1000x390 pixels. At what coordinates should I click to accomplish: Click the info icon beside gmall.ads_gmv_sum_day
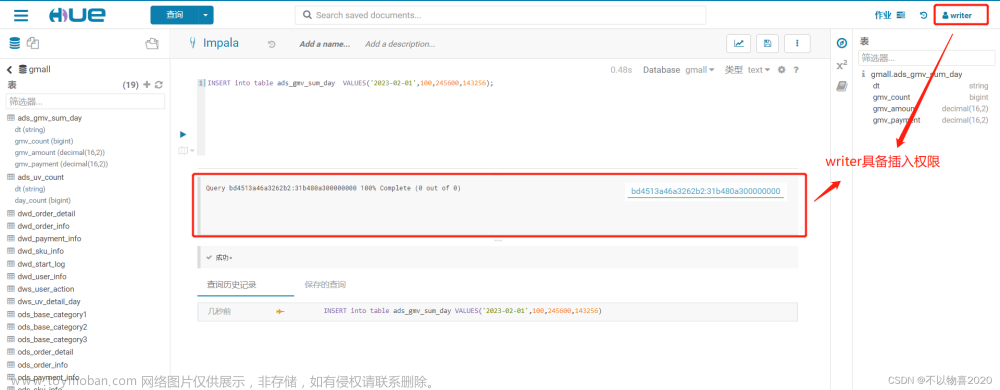pos(863,74)
